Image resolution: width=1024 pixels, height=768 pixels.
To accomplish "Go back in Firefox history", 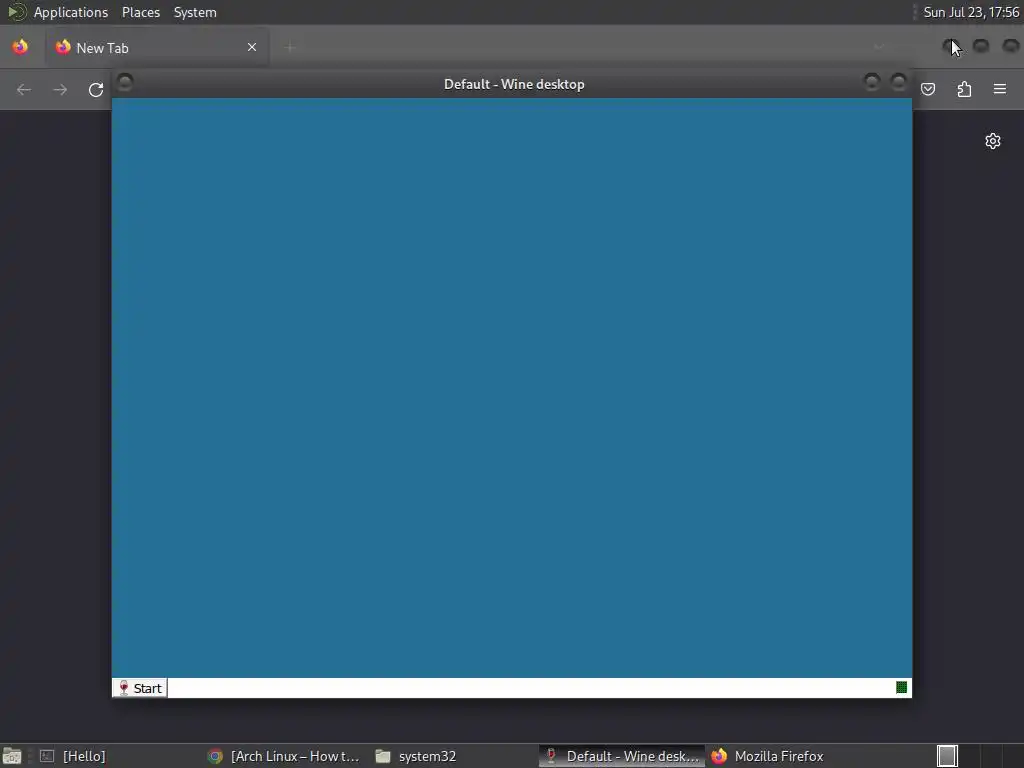I will coord(24,89).
